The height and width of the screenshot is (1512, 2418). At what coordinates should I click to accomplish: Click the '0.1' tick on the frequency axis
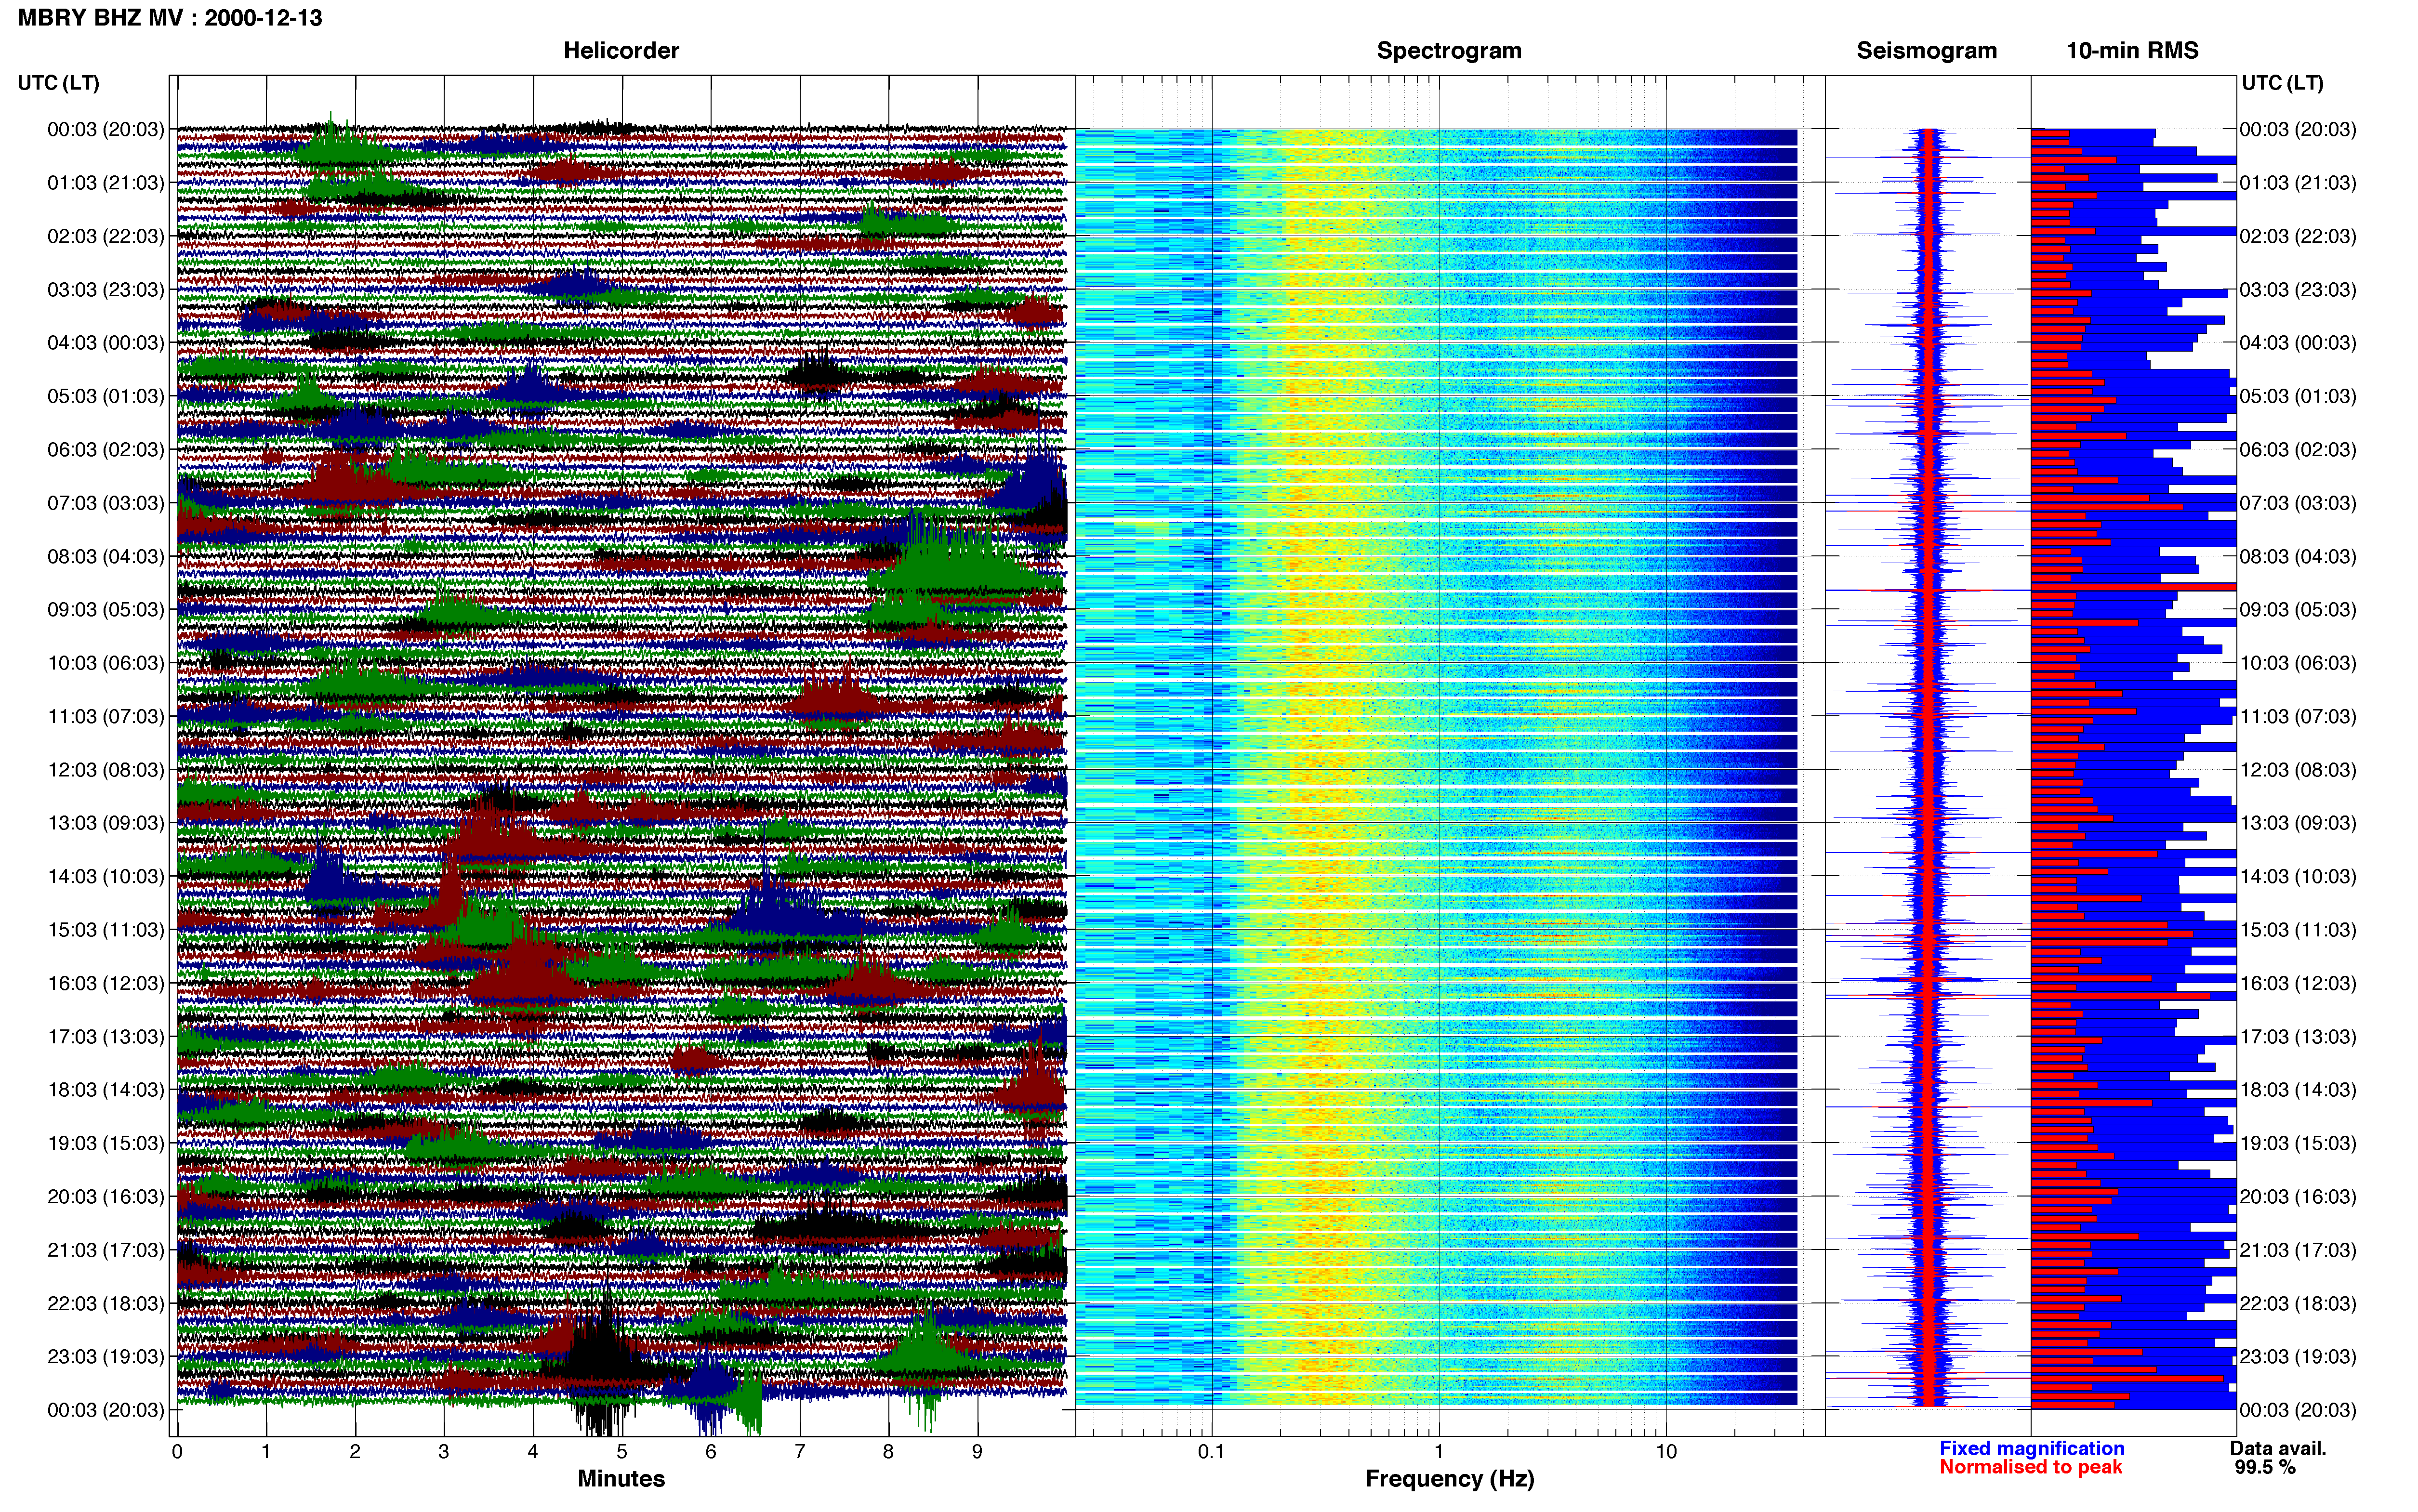[1211, 1452]
